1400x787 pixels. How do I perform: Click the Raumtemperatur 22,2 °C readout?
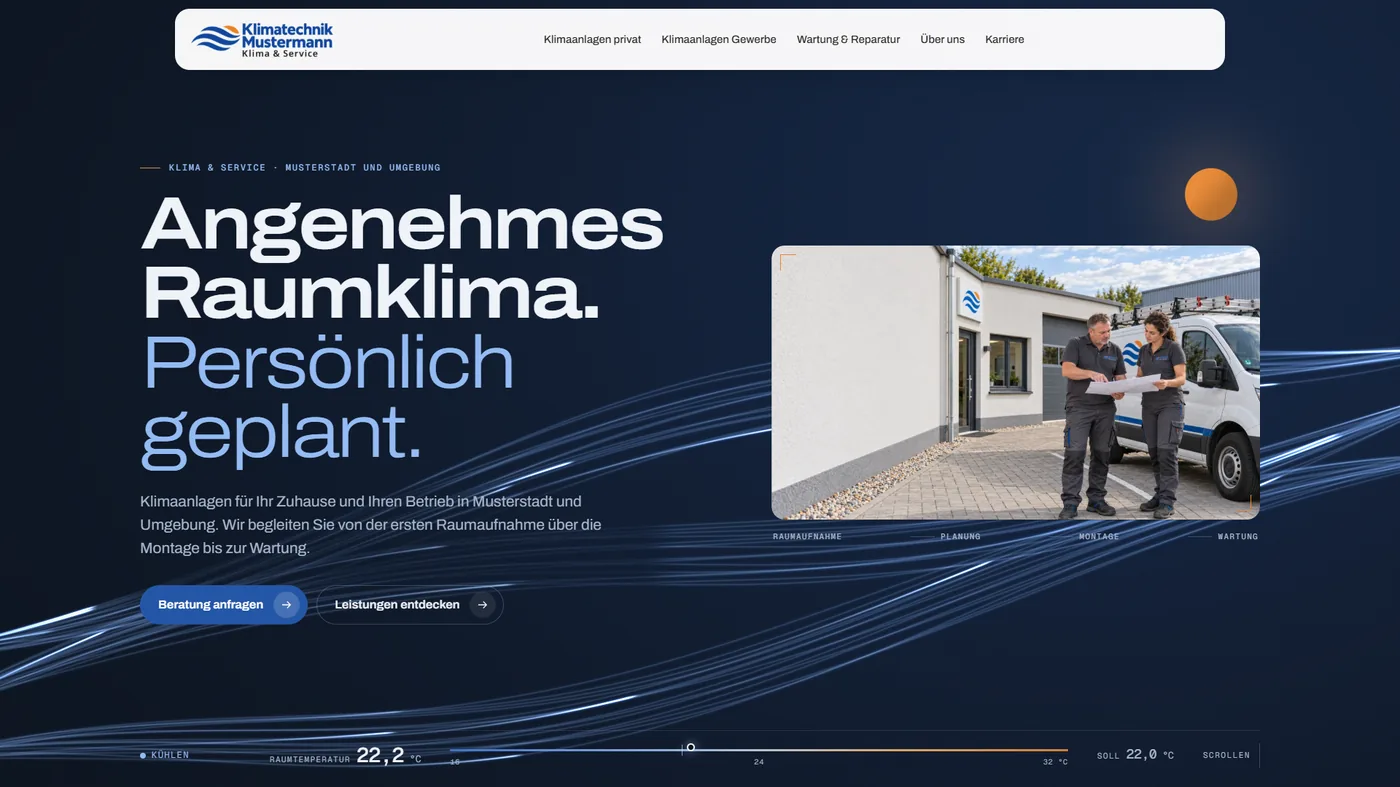tap(346, 756)
